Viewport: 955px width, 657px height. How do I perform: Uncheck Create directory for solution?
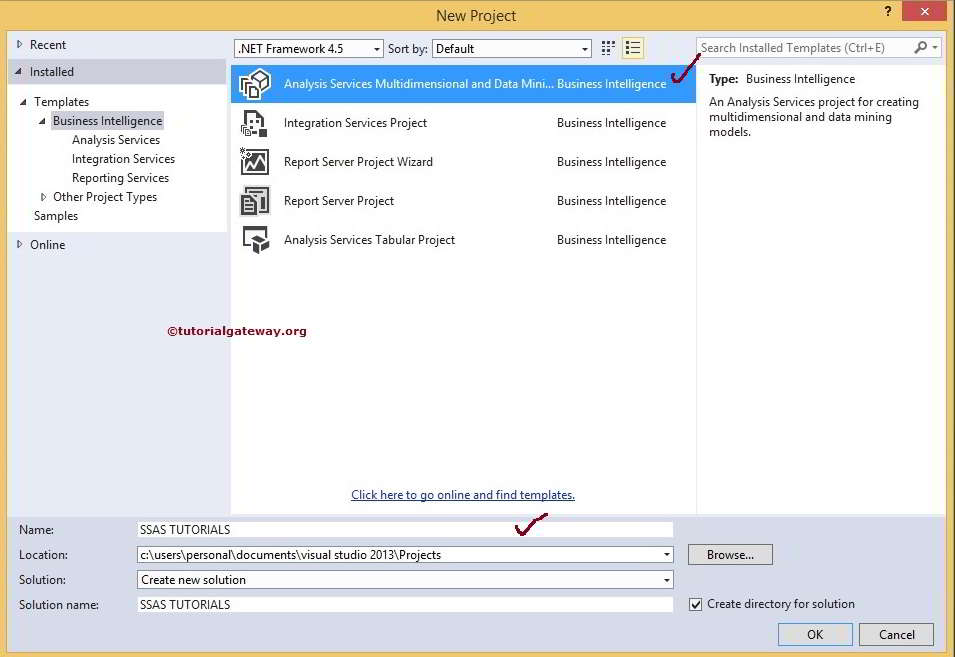(695, 604)
